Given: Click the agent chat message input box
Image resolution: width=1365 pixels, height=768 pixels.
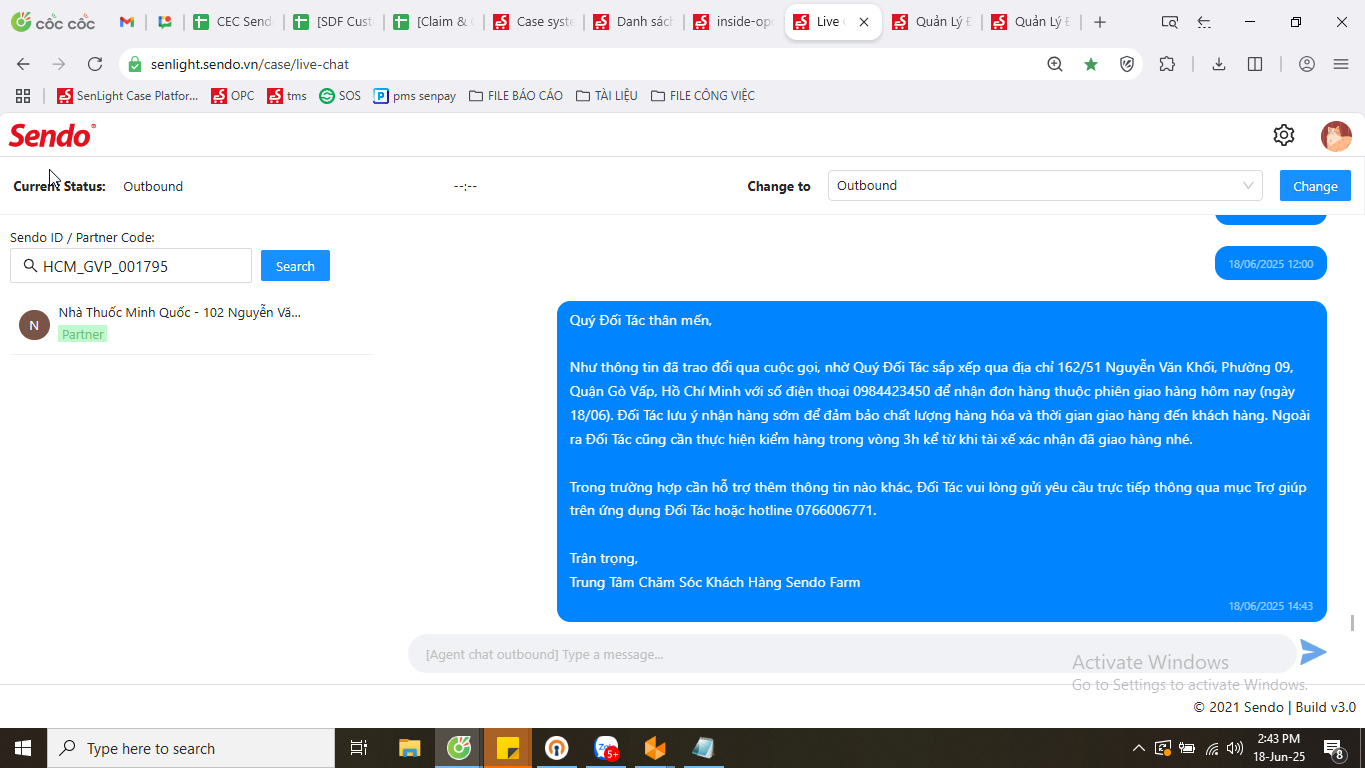Looking at the screenshot, I should point(852,654).
